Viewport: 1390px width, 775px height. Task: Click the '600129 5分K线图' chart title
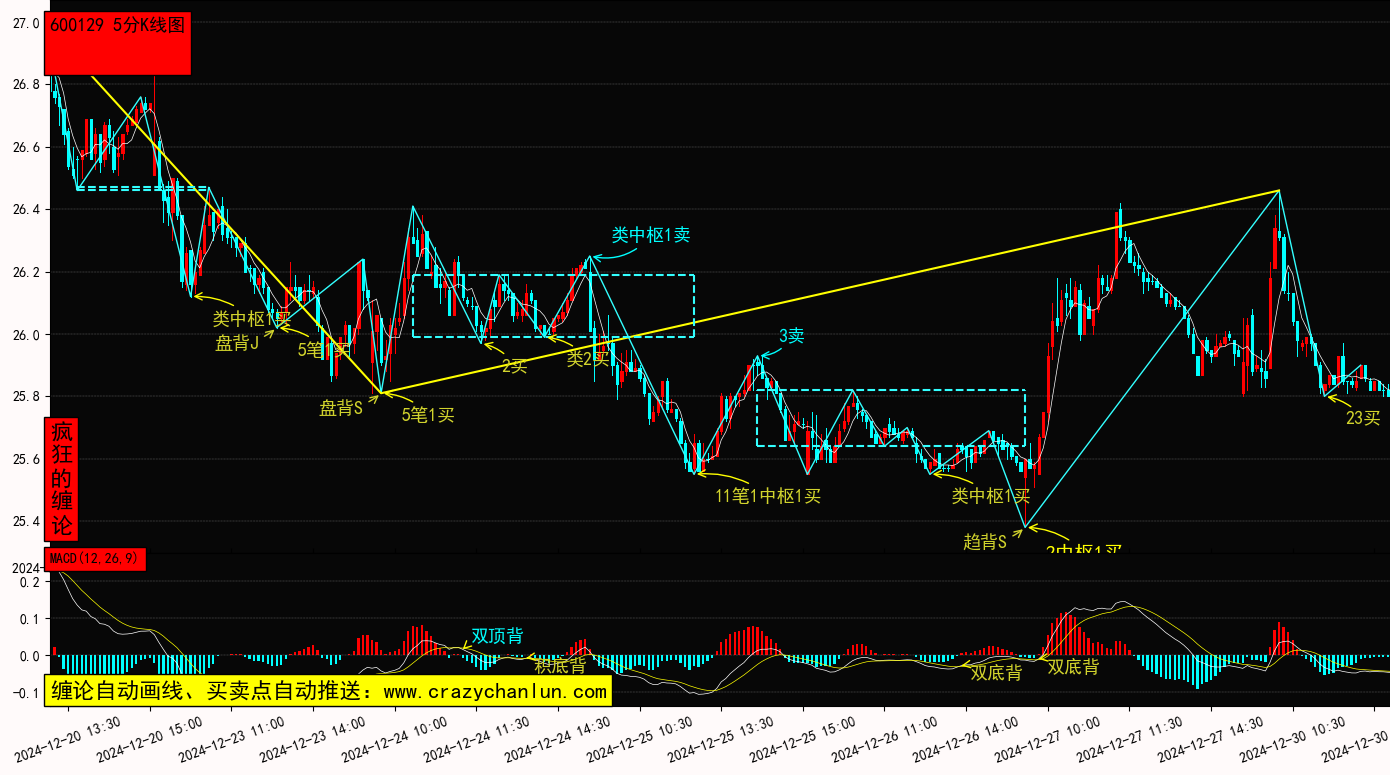(x=118, y=43)
